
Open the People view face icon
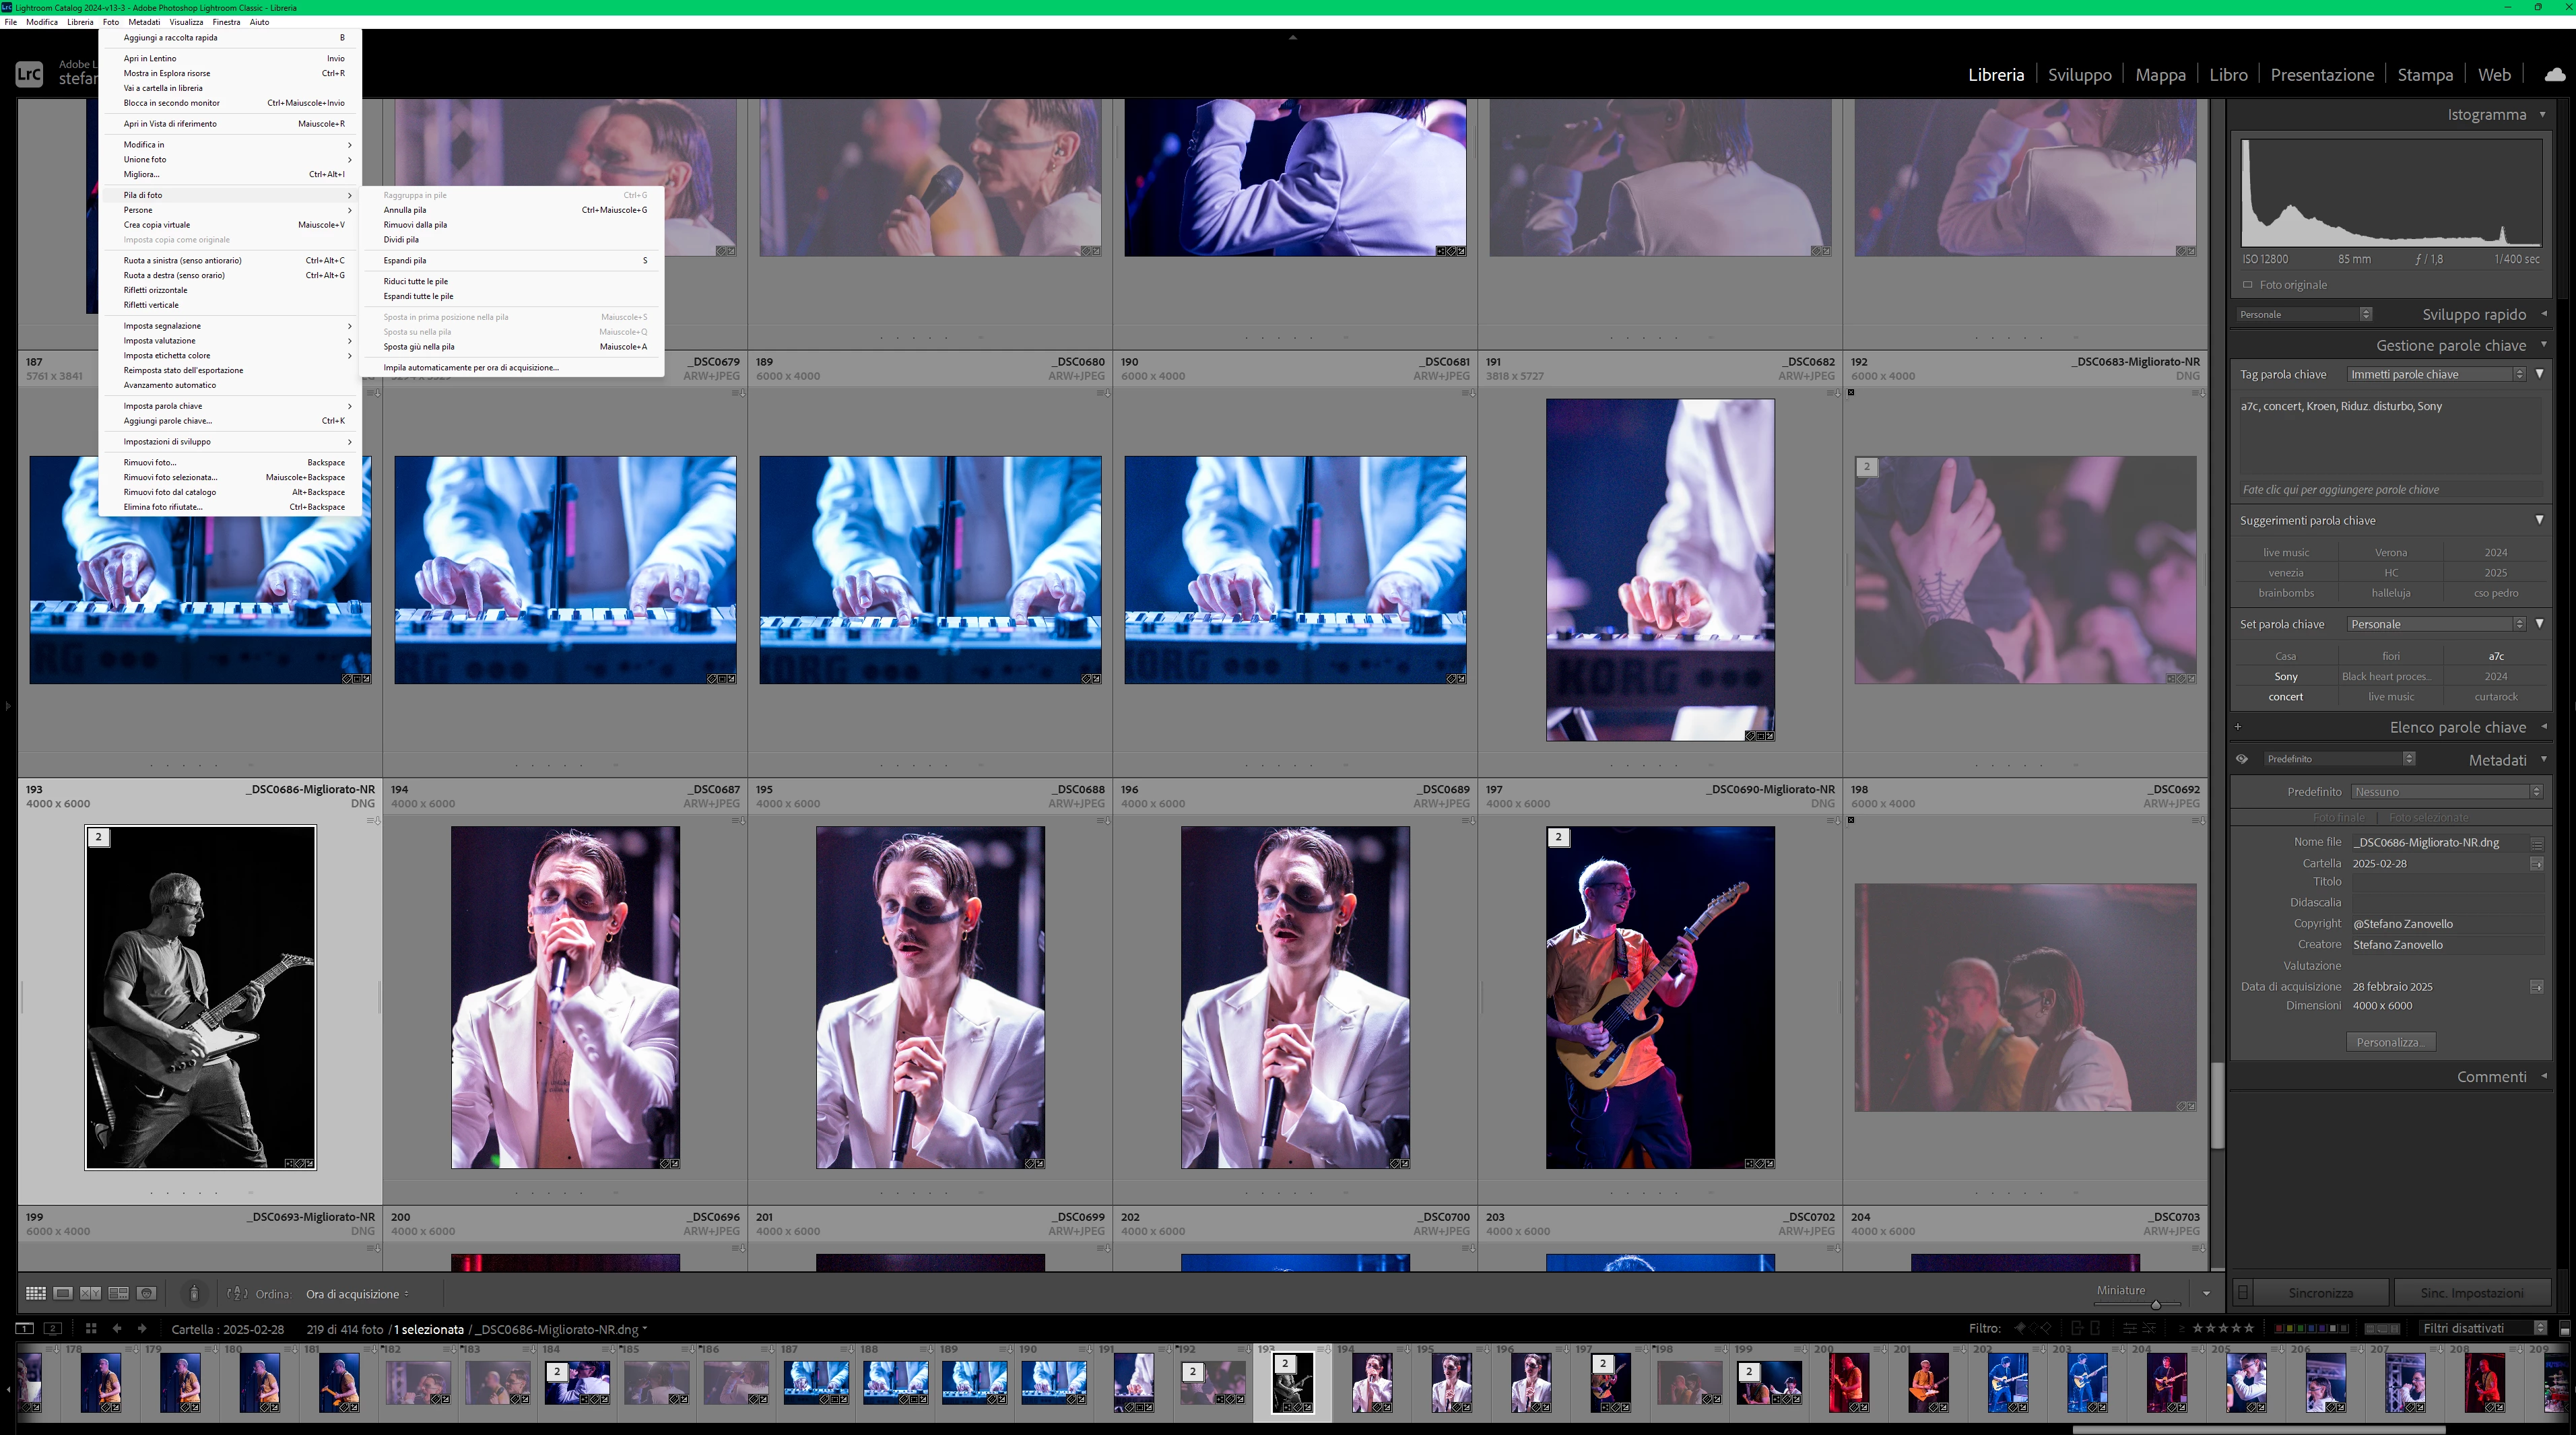pyautogui.click(x=146, y=1293)
